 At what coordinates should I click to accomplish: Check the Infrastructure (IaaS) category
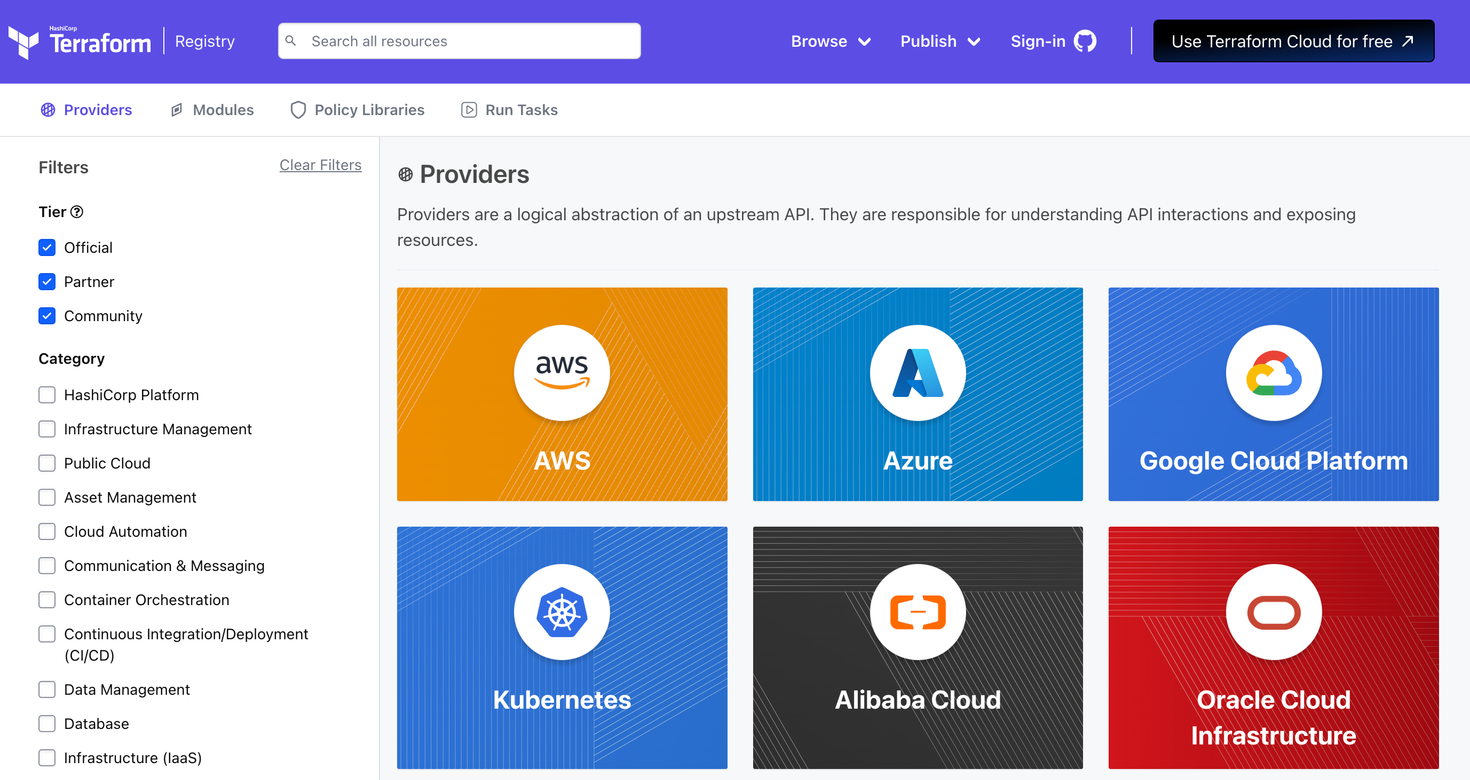(47, 758)
